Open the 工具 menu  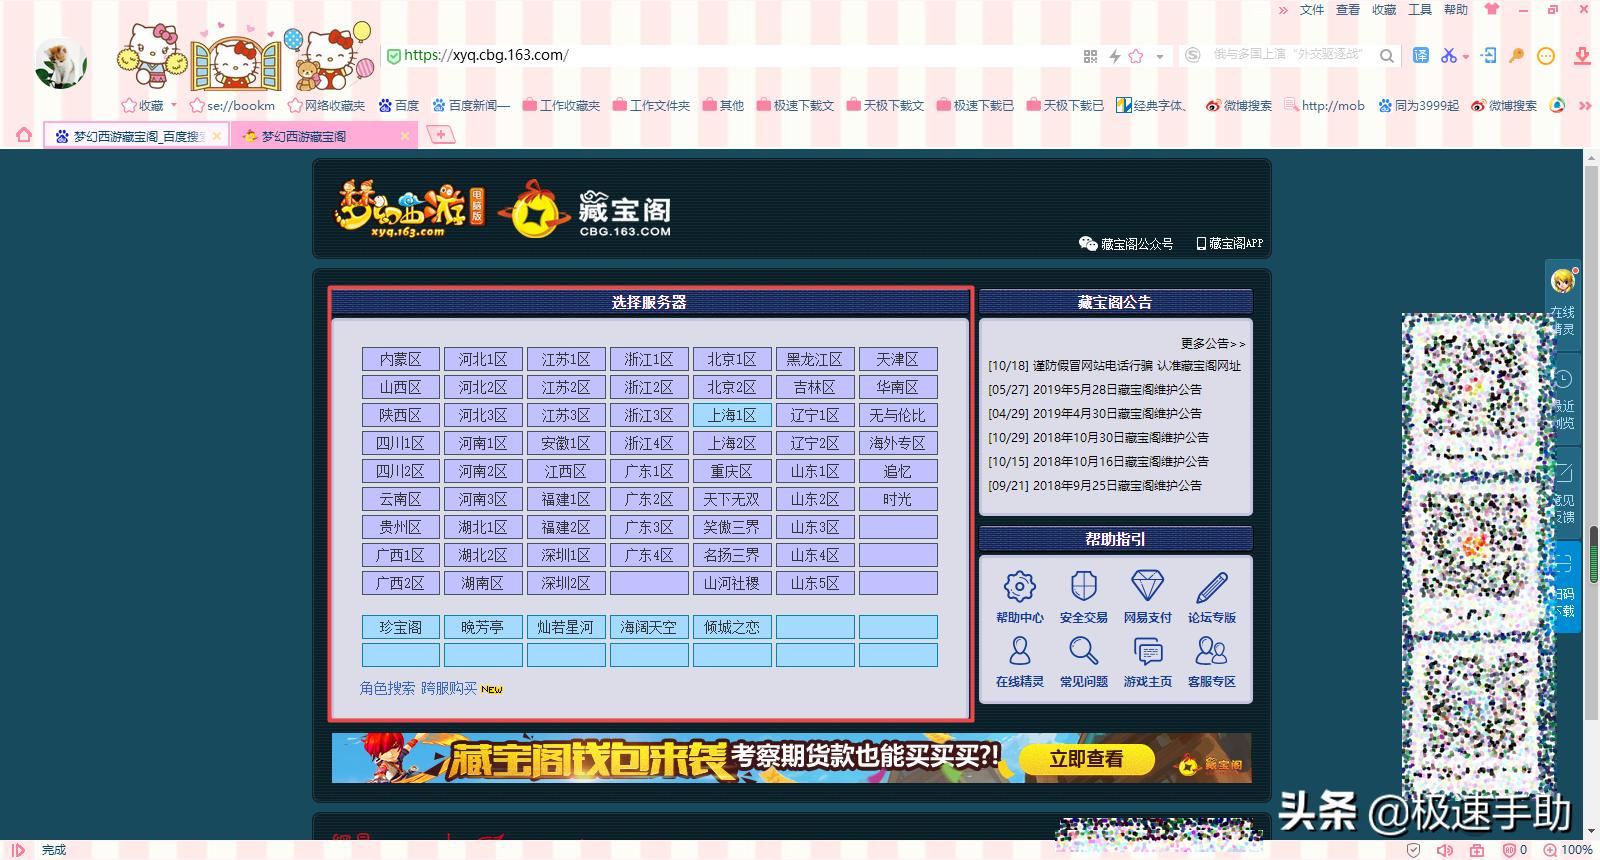pos(1420,10)
